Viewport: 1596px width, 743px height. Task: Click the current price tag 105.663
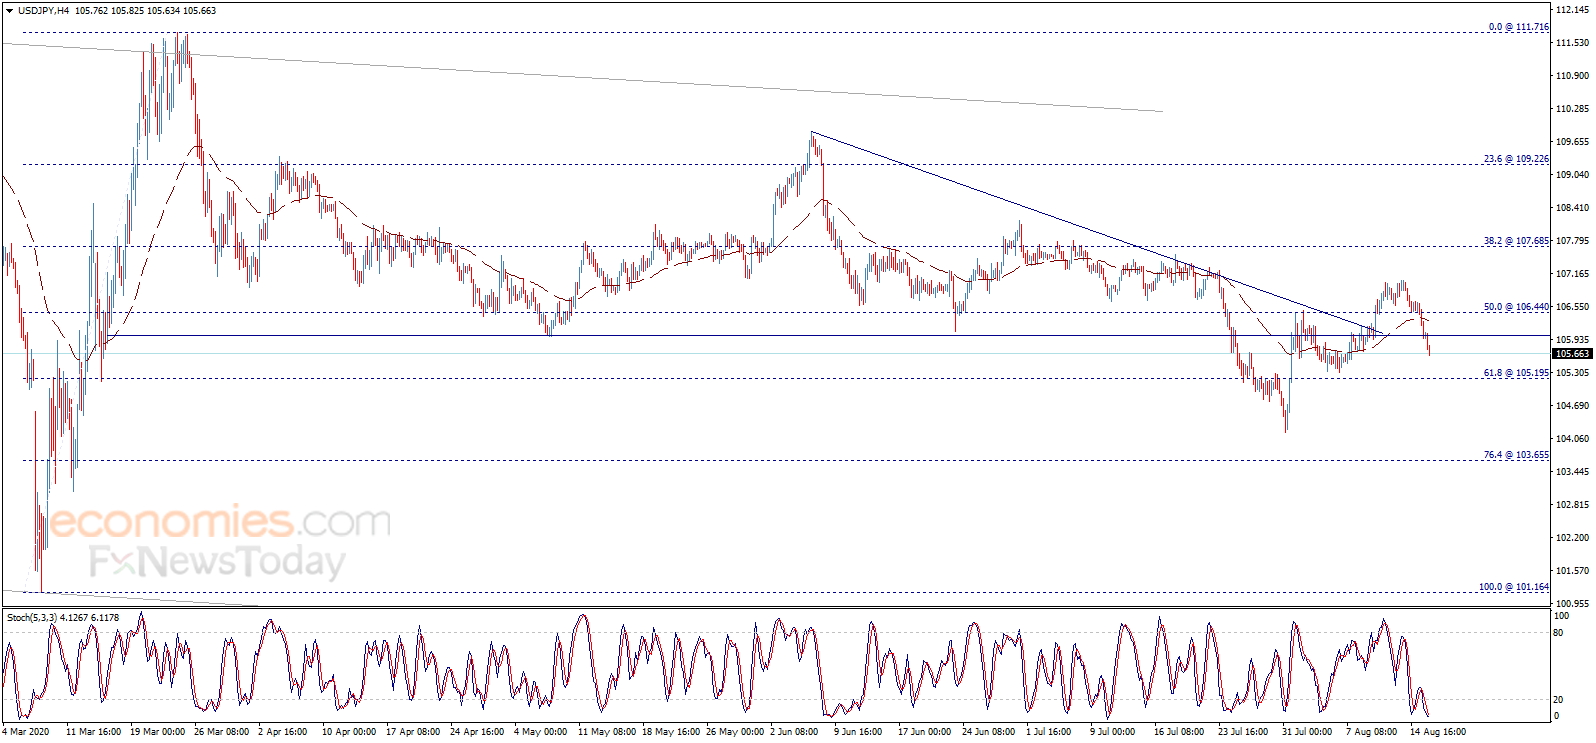(1572, 354)
